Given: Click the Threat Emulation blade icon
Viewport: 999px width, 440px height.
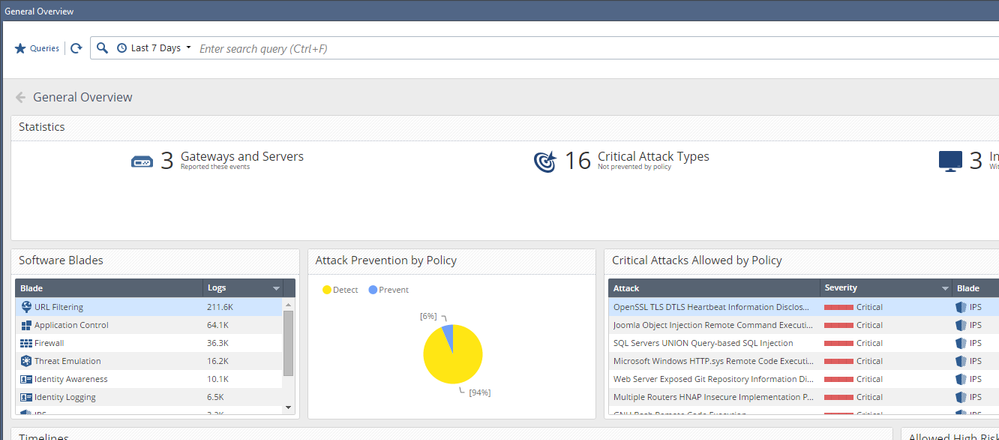Looking at the screenshot, I should [26, 361].
